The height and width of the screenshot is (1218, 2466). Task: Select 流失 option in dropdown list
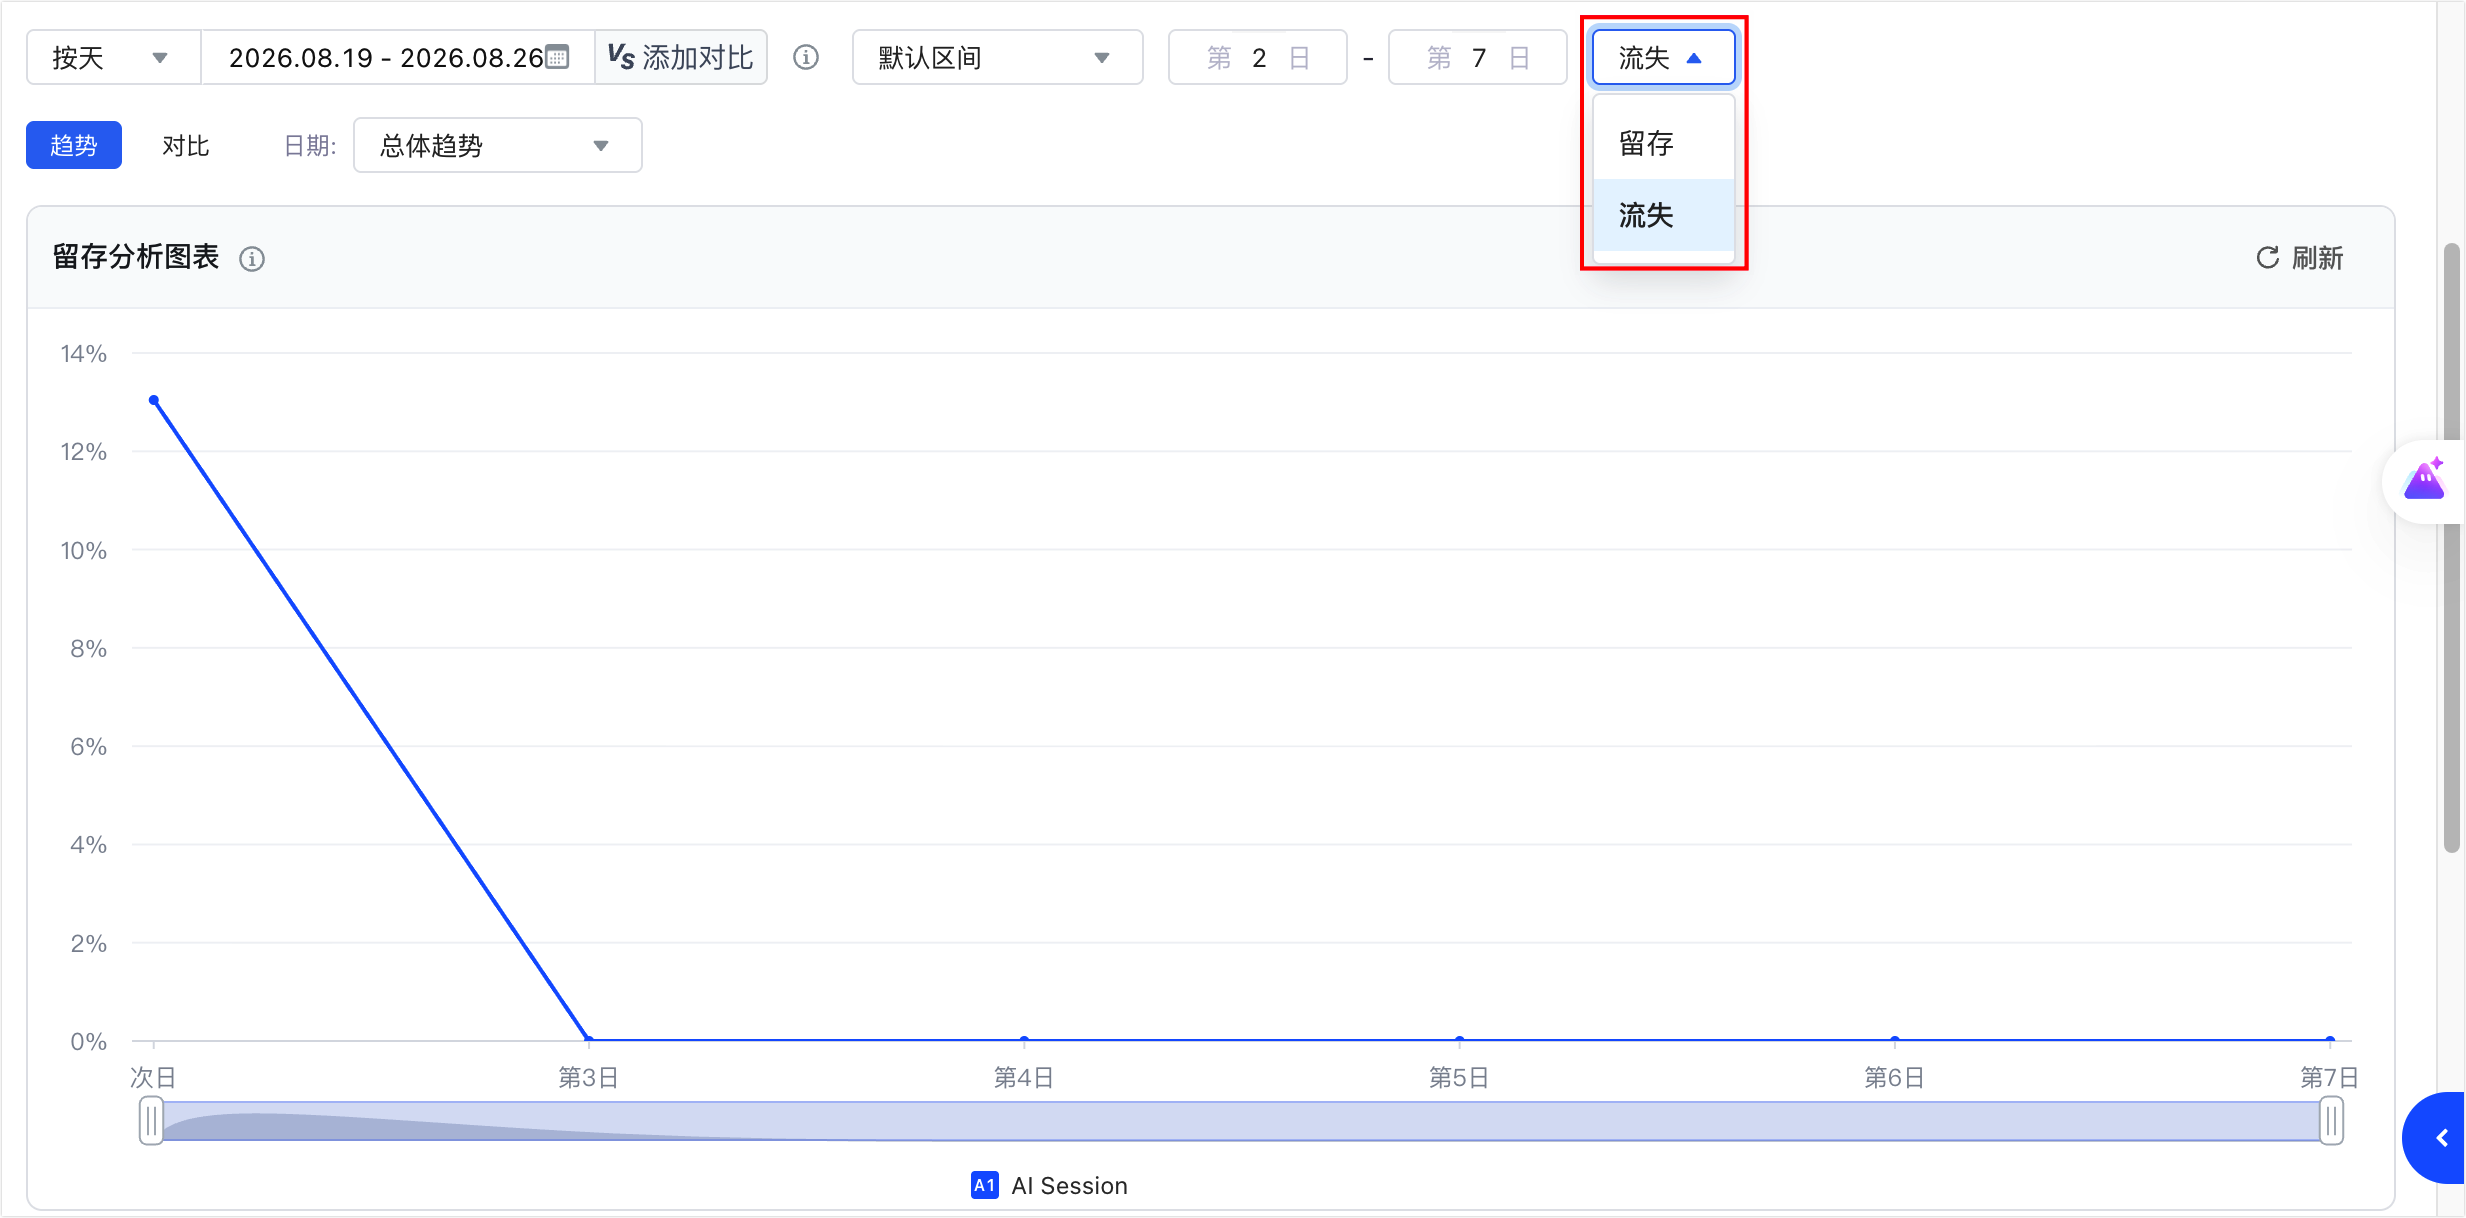(x=1663, y=215)
